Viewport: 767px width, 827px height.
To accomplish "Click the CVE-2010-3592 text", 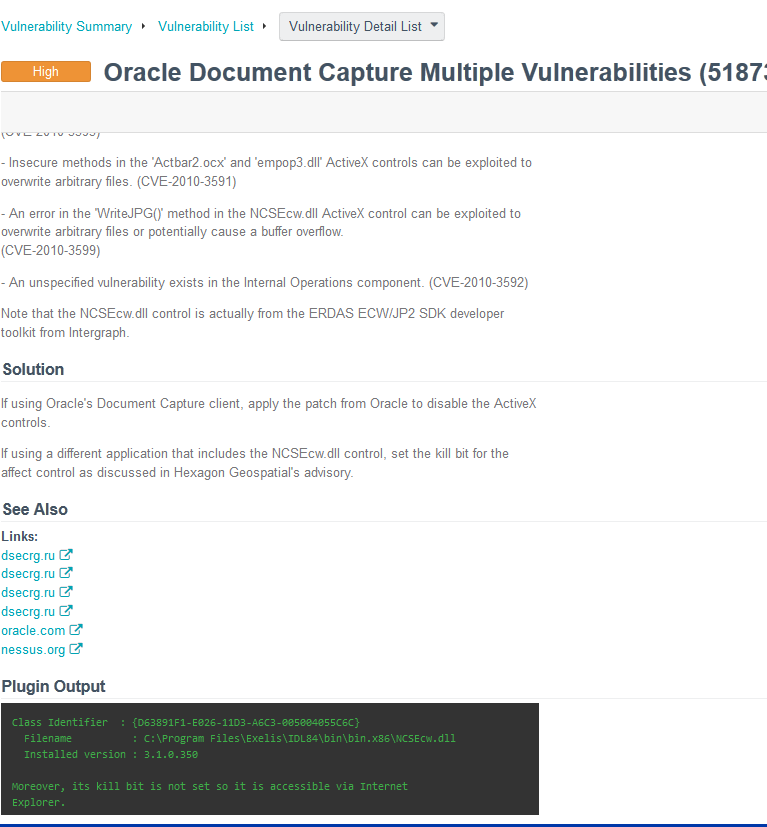I will [478, 283].
